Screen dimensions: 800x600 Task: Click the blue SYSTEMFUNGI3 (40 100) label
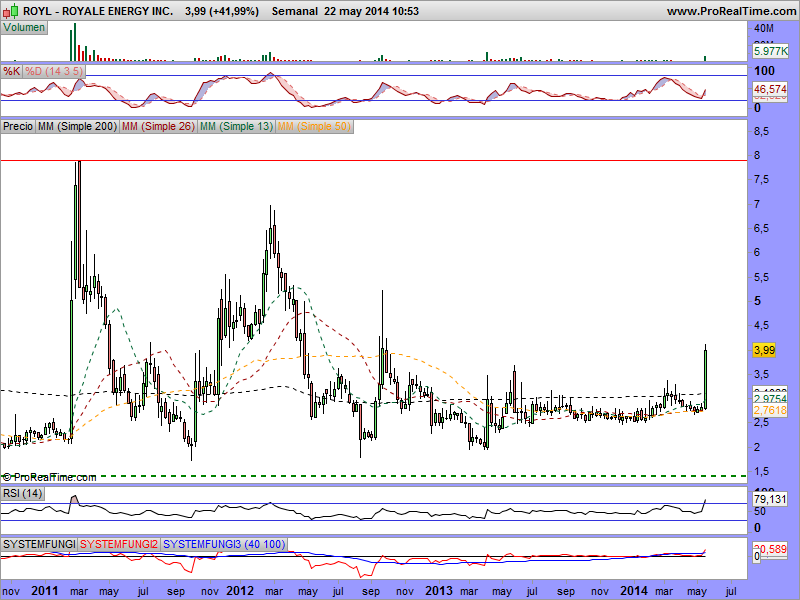(x=224, y=544)
